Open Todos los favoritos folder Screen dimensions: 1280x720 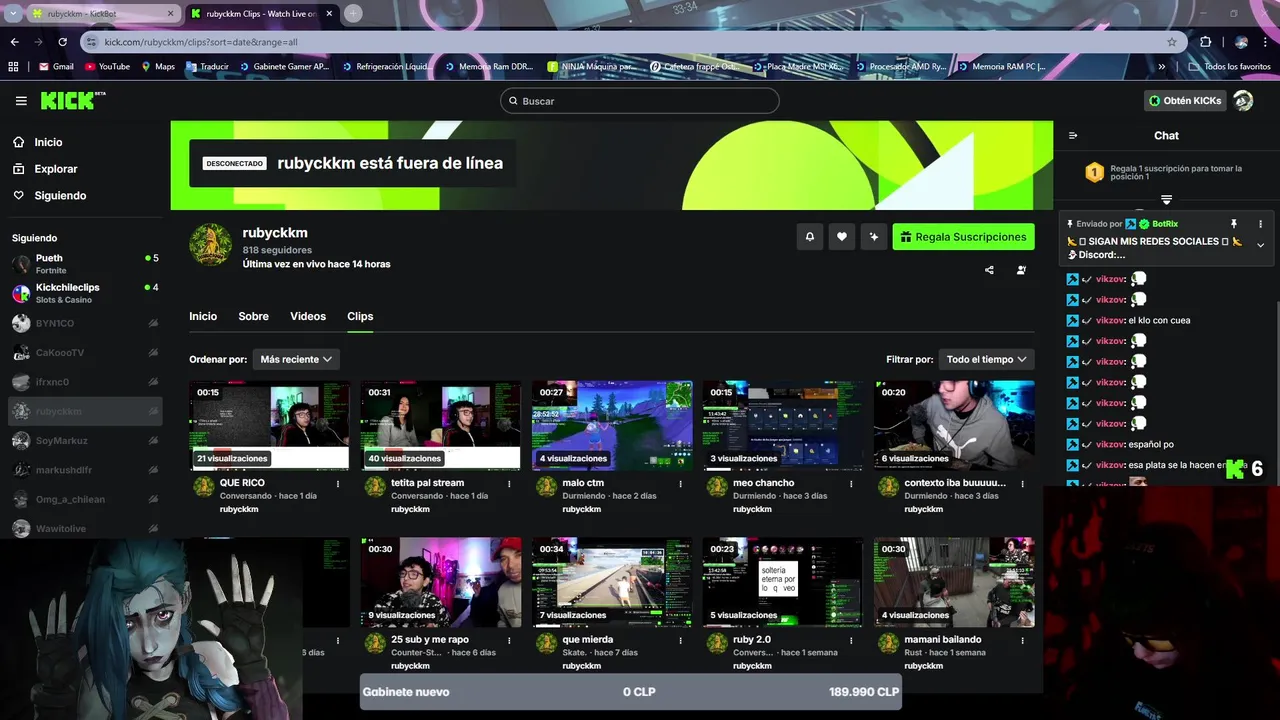click(x=1229, y=67)
